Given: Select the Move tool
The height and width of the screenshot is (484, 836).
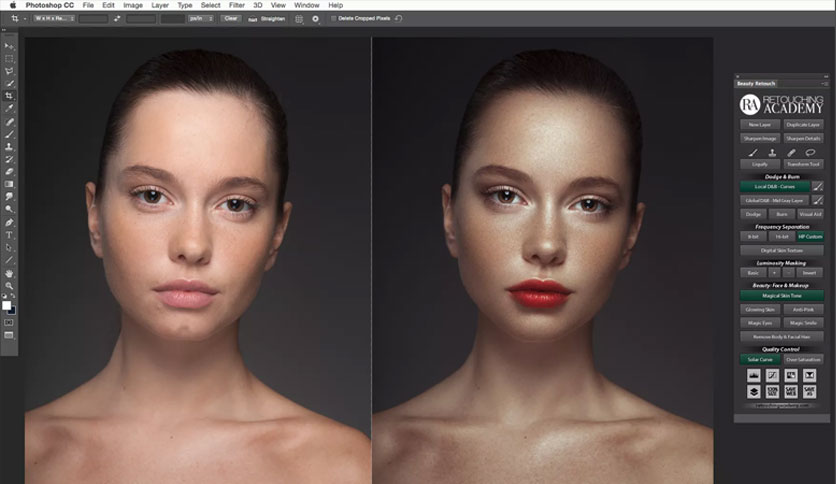Looking at the screenshot, I should pos(9,46).
